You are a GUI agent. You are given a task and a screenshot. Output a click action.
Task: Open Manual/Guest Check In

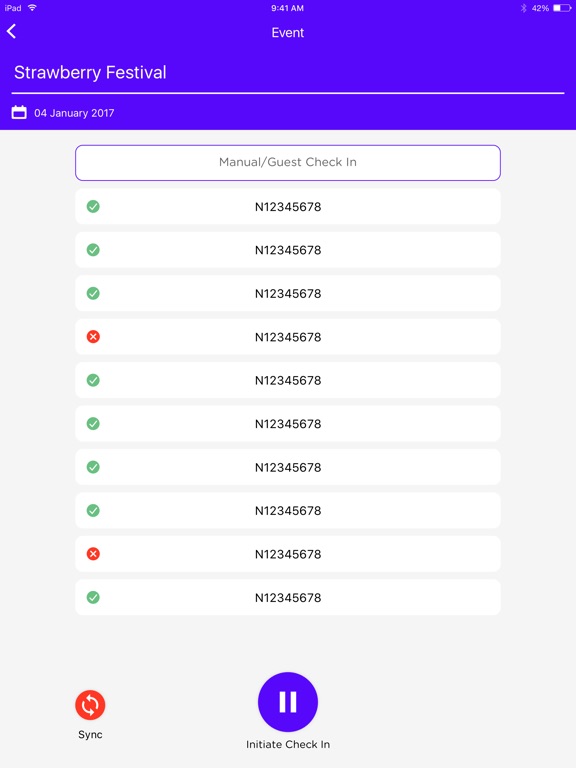click(288, 163)
